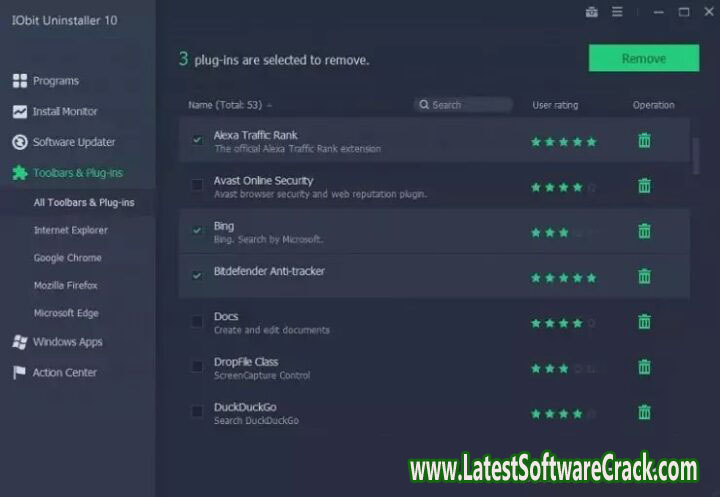Image resolution: width=720 pixels, height=497 pixels.
Task: Select the Avast Online Security entry name
Action: click(263, 181)
